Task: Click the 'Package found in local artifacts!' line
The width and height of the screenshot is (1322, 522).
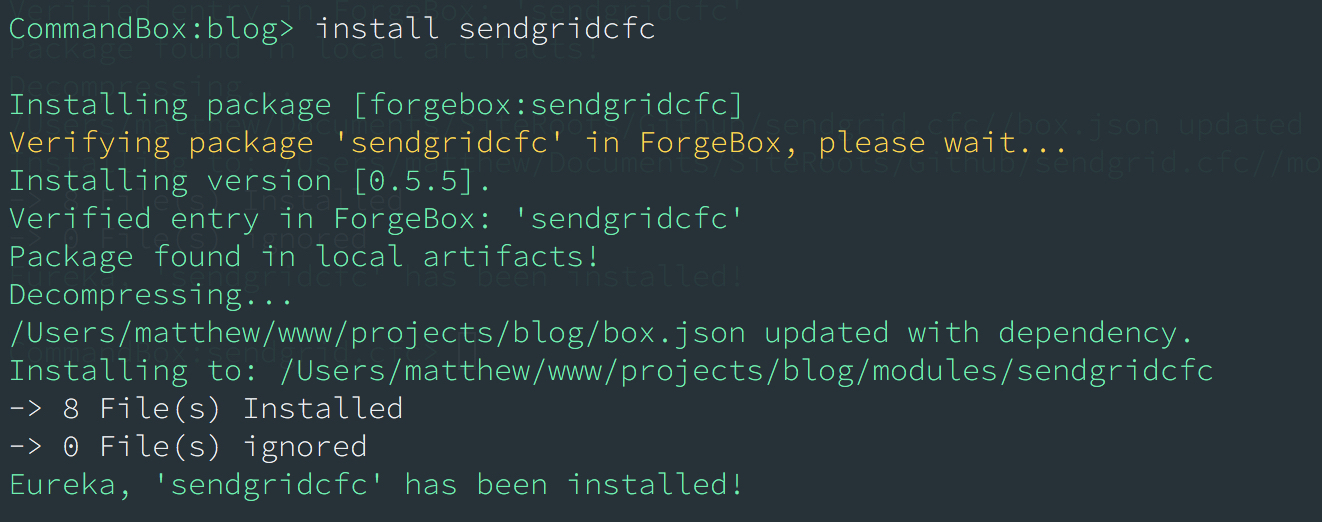Action: [x=304, y=257]
